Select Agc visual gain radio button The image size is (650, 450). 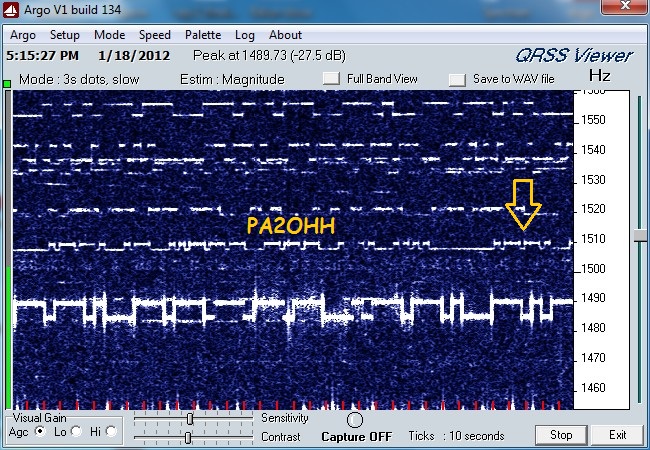(41, 432)
